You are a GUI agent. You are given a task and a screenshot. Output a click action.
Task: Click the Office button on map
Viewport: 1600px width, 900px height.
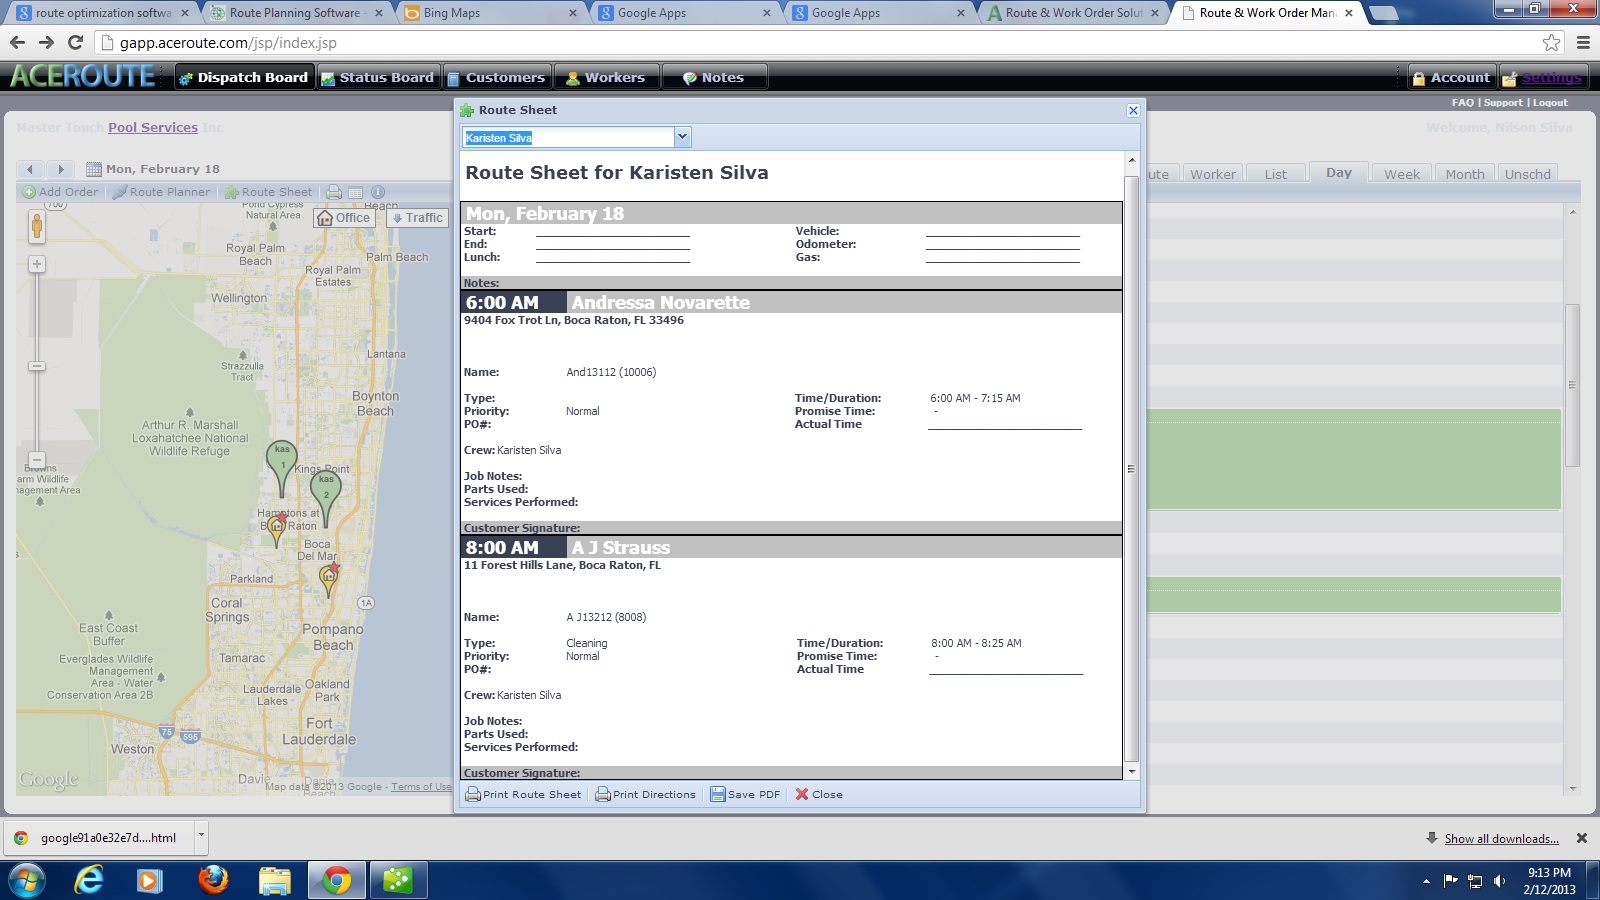pyautogui.click(x=343, y=217)
